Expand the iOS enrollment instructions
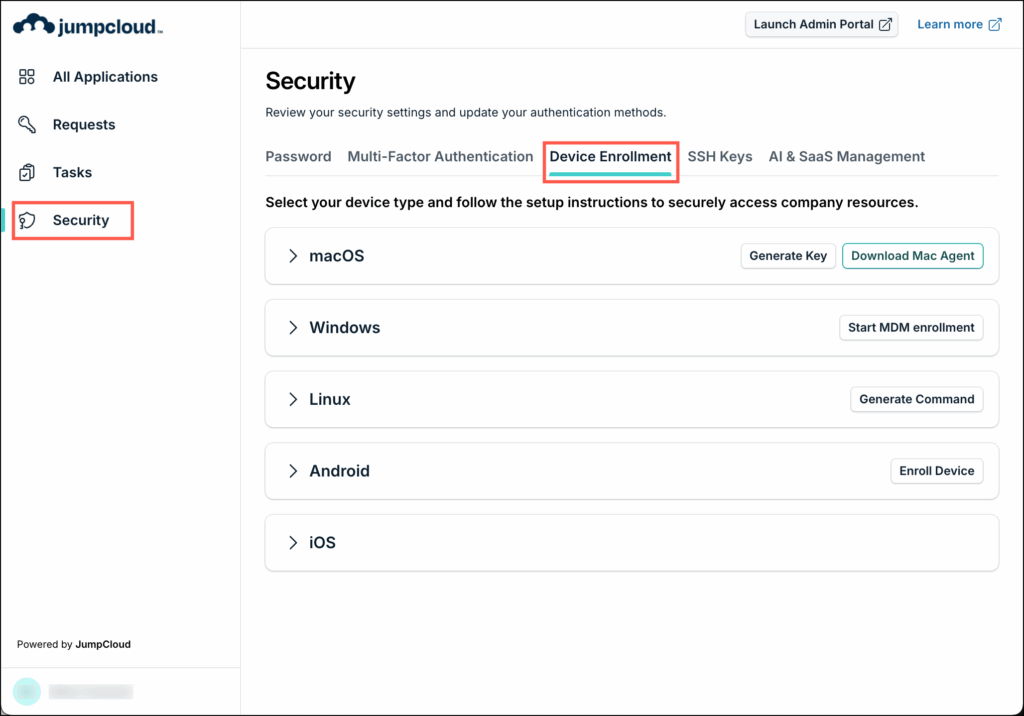 [293, 543]
